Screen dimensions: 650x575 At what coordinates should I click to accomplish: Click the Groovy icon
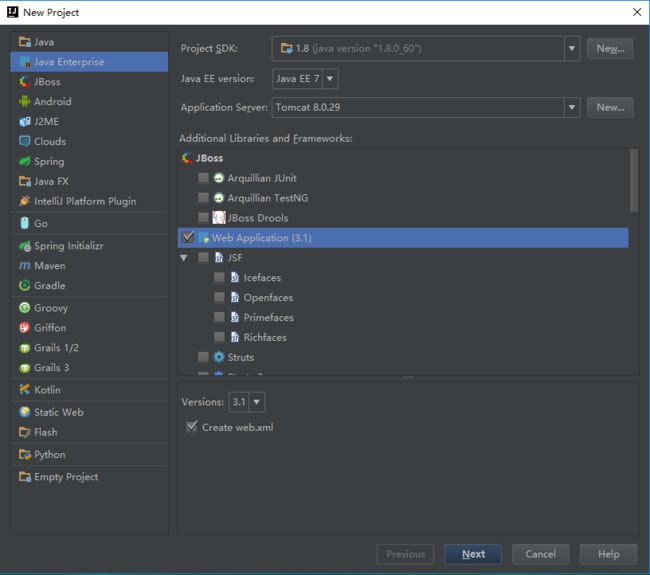click(24, 308)
